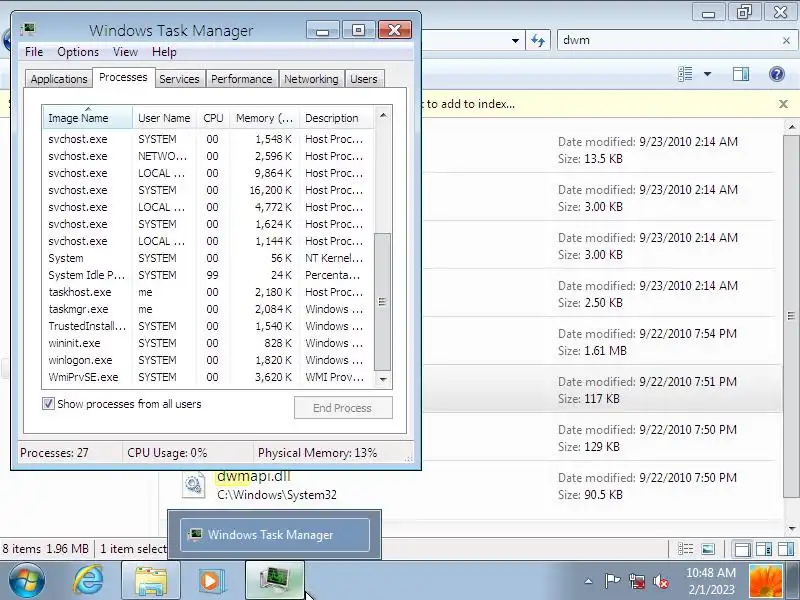Select the WmiPrvSE.exe process row

pyautogui.click(x=208, y=377)
